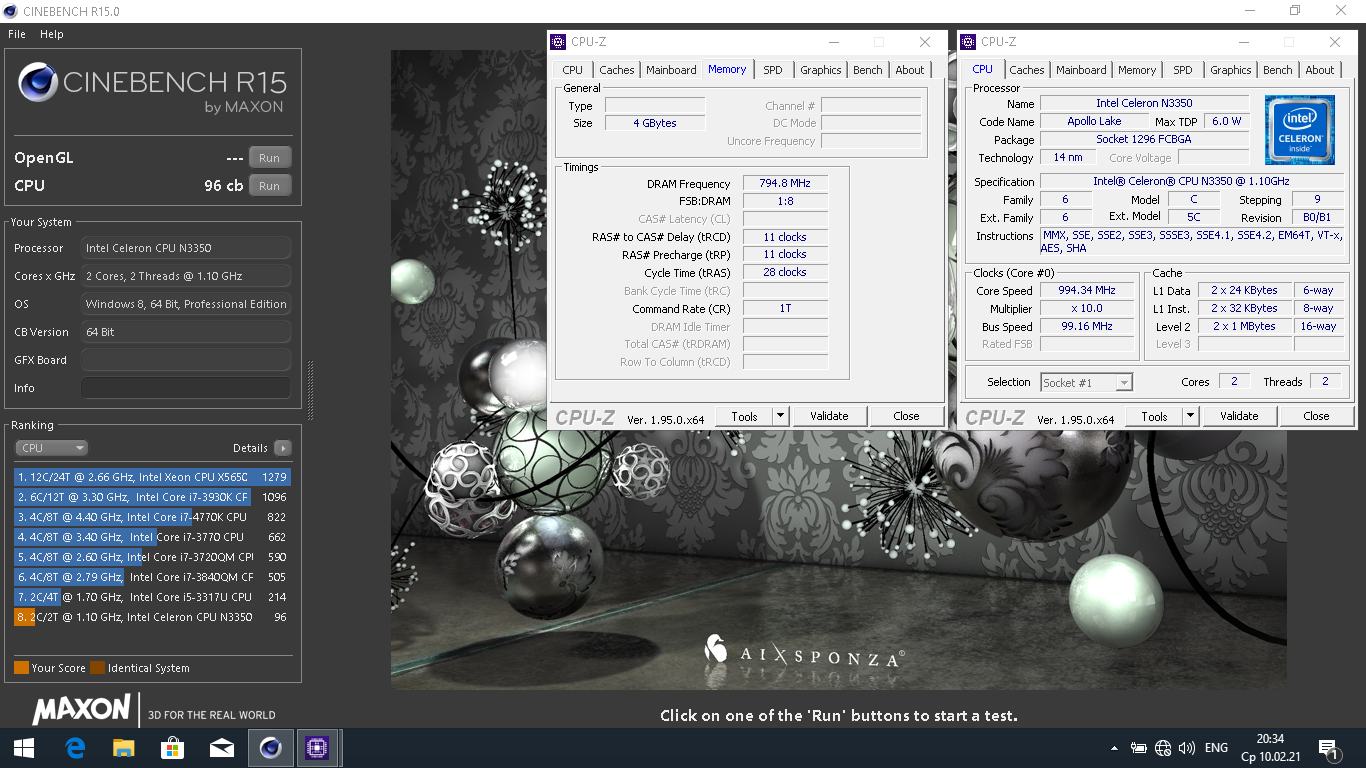Viewport: 1366px width, 768px height.
Task: Open ranking CPU dropdown
Action: coord(51,448)
